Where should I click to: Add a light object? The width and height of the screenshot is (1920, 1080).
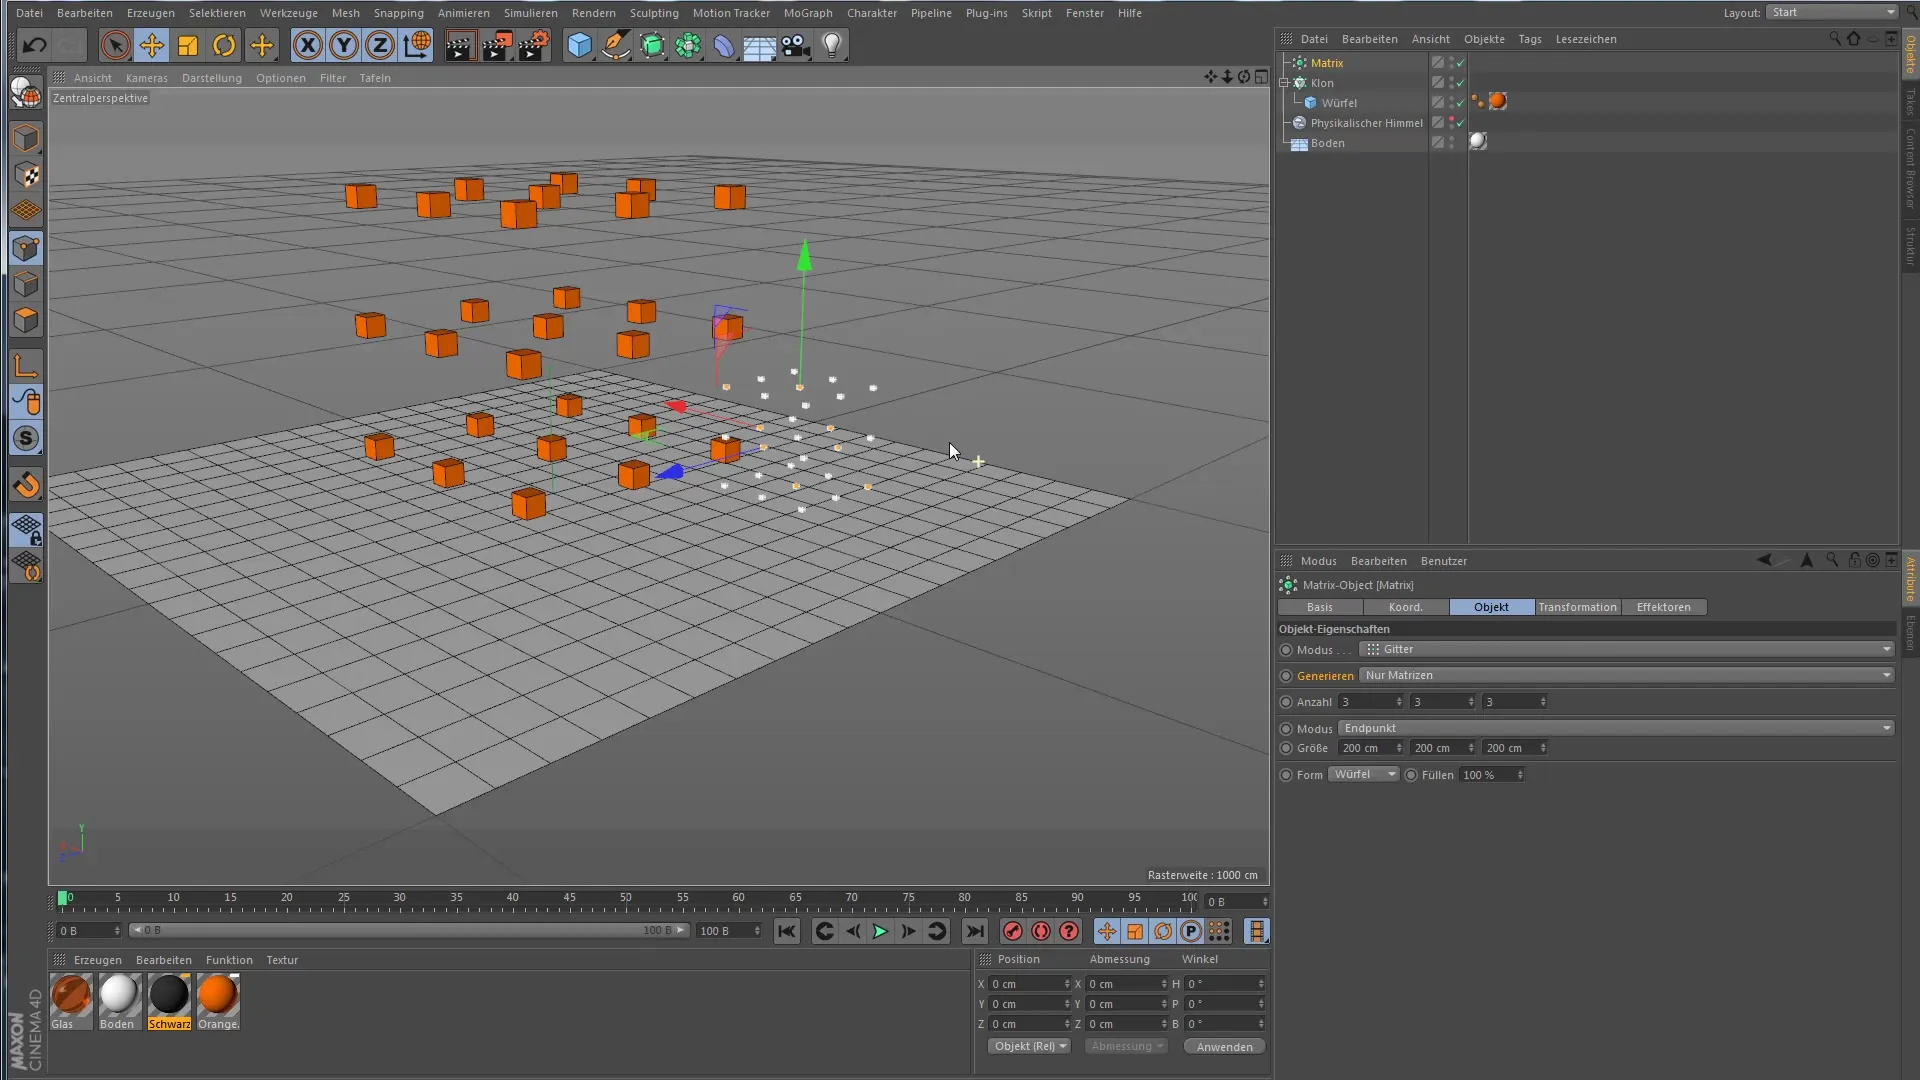[x=832, y=45]
